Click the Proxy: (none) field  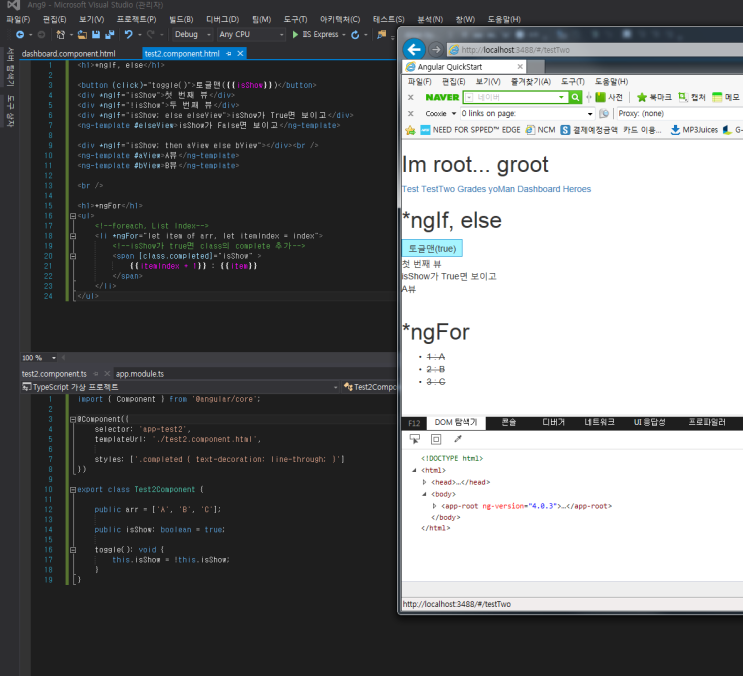point(679,114)
